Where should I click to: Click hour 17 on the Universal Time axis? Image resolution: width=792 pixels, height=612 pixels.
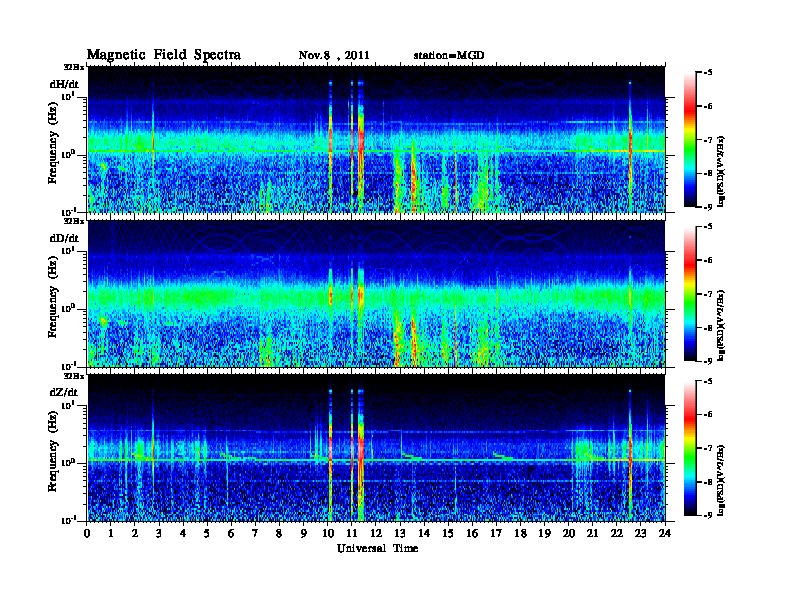click(496, 533)
